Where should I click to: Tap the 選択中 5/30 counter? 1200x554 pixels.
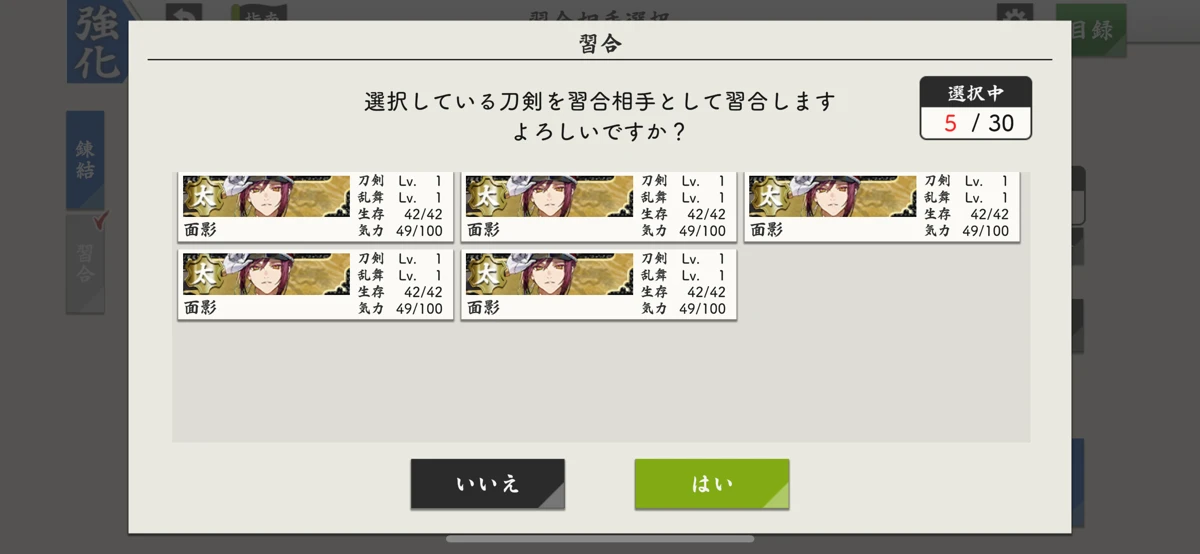pos(976,108)
